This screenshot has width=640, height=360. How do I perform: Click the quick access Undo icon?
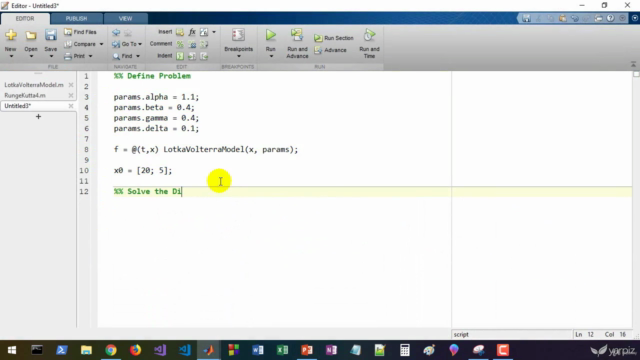tap(575, 18)
